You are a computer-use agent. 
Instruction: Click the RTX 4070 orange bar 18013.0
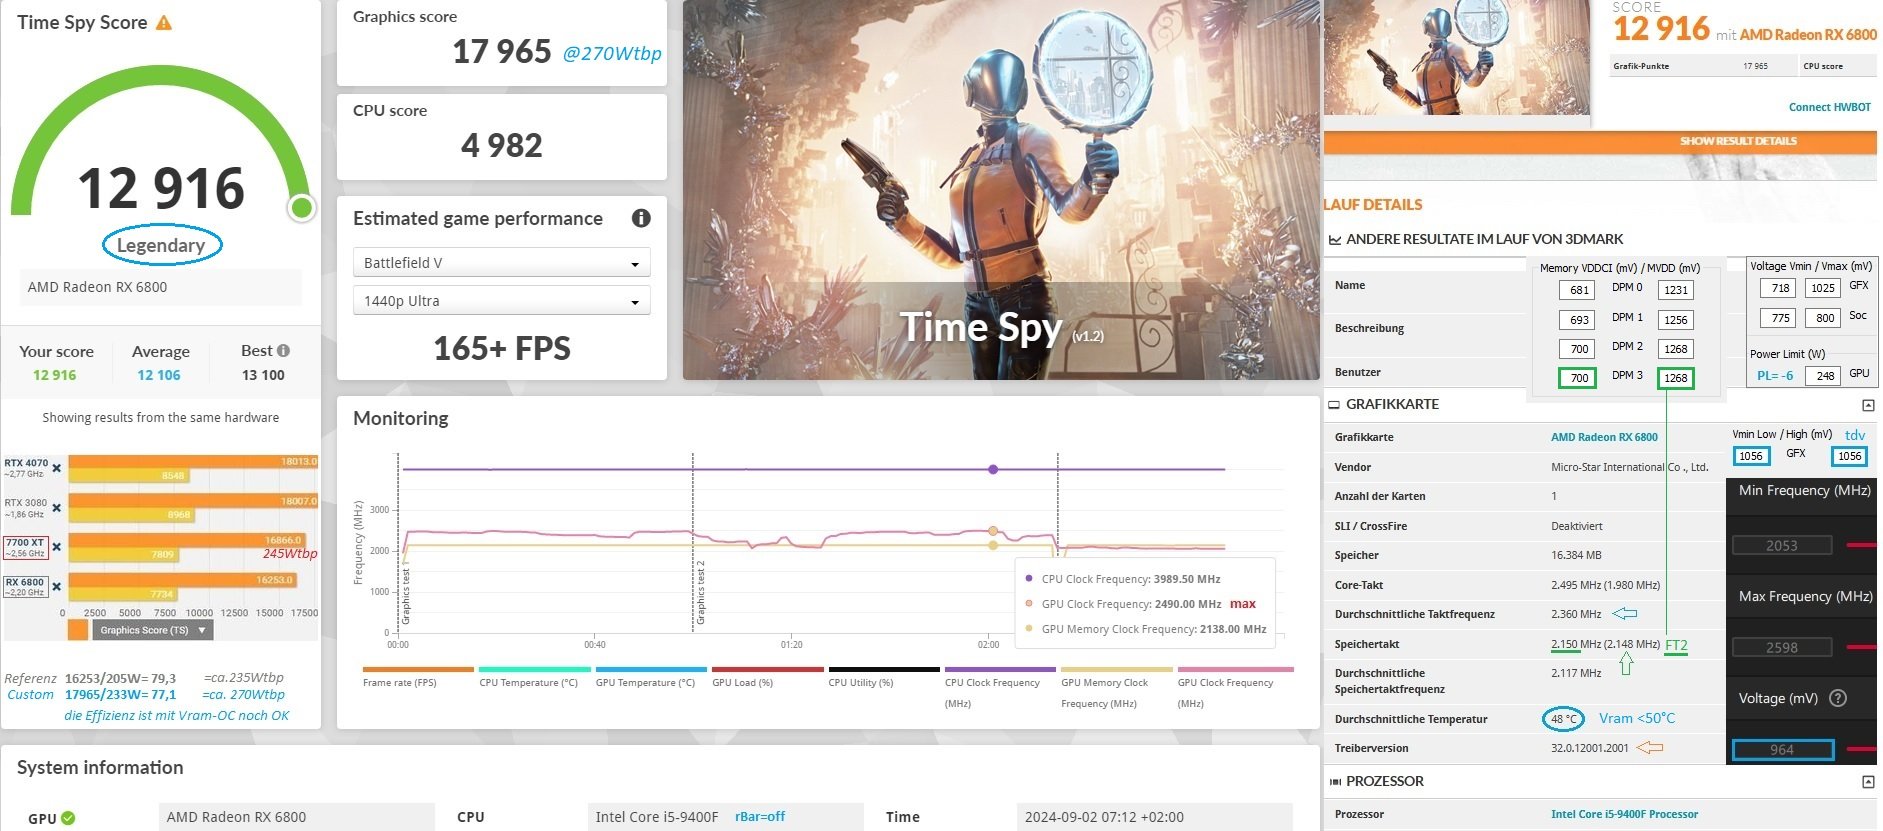[193, 462]
